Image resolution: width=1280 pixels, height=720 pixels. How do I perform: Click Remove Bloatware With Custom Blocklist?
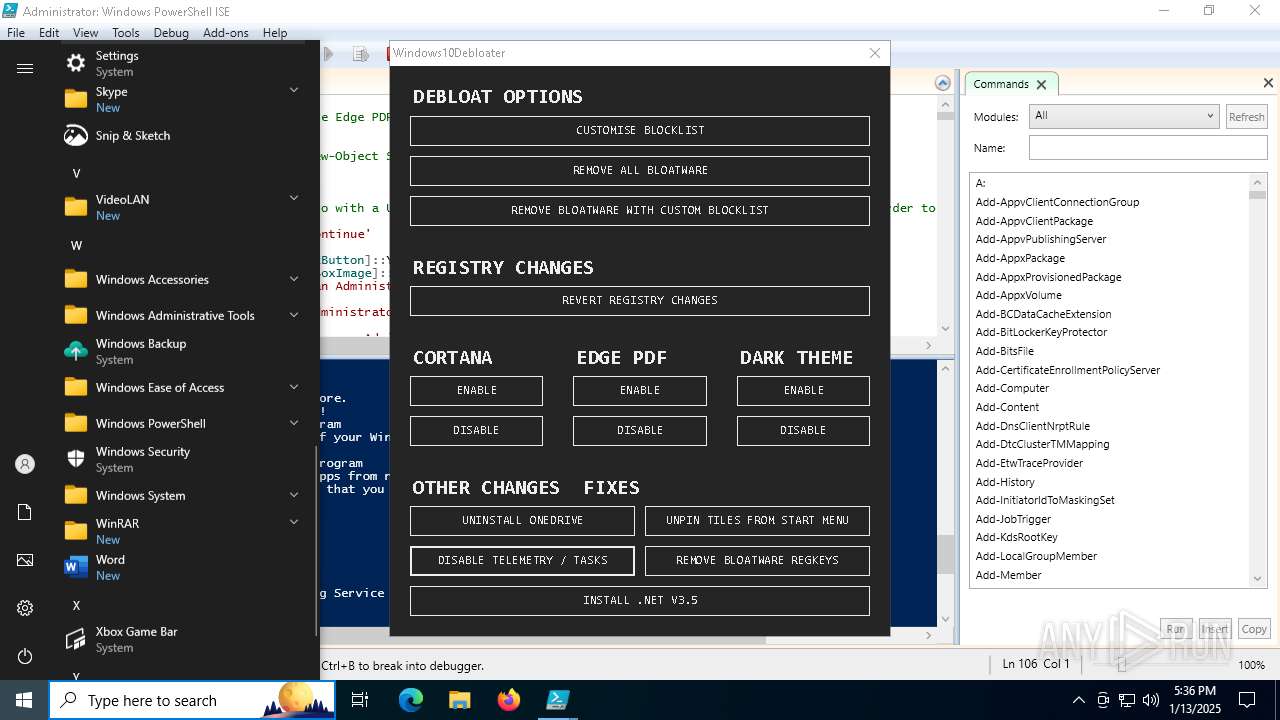click(x=640, y=210)
